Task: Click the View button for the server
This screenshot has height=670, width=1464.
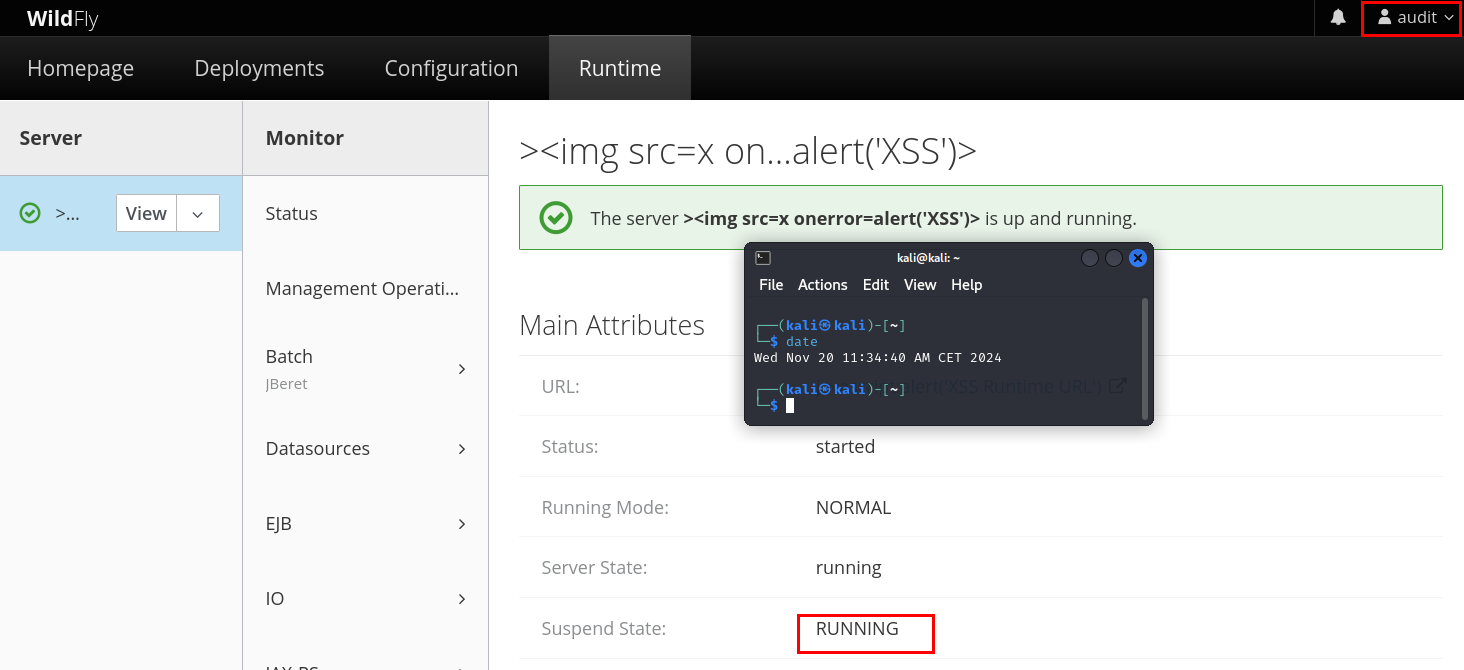Action: click(x=146, y=213)
